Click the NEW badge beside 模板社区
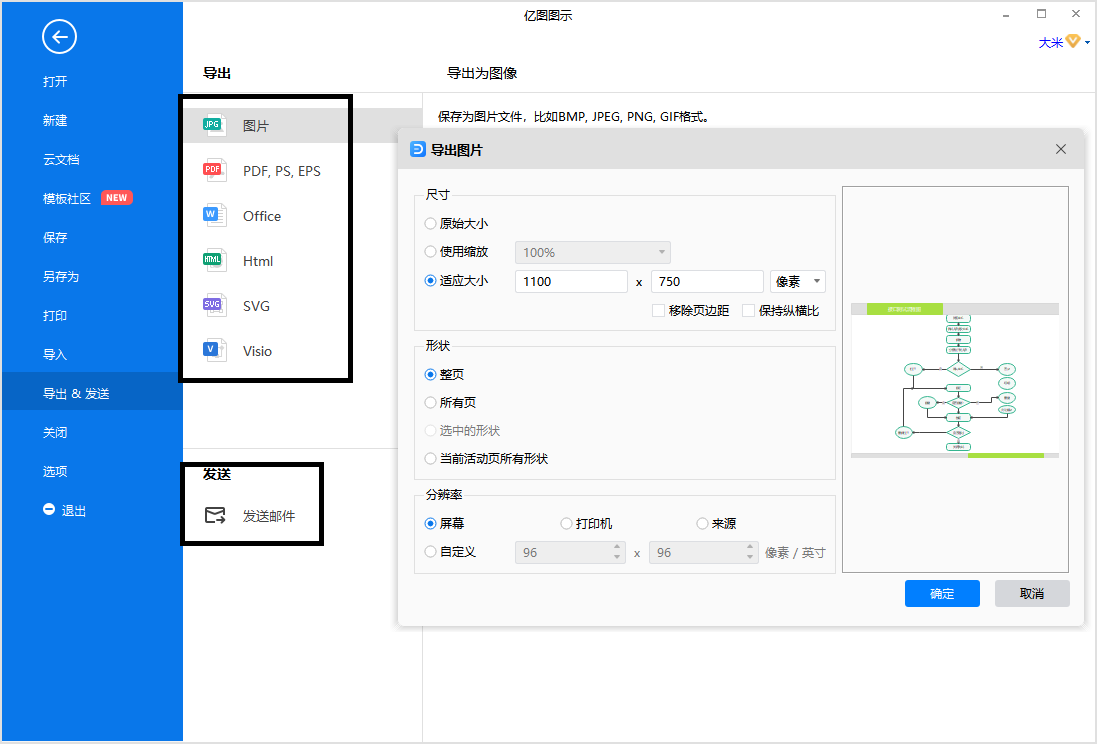Image resolution: width=1097 pixels, height=744 pixels. tap(117, 198)
